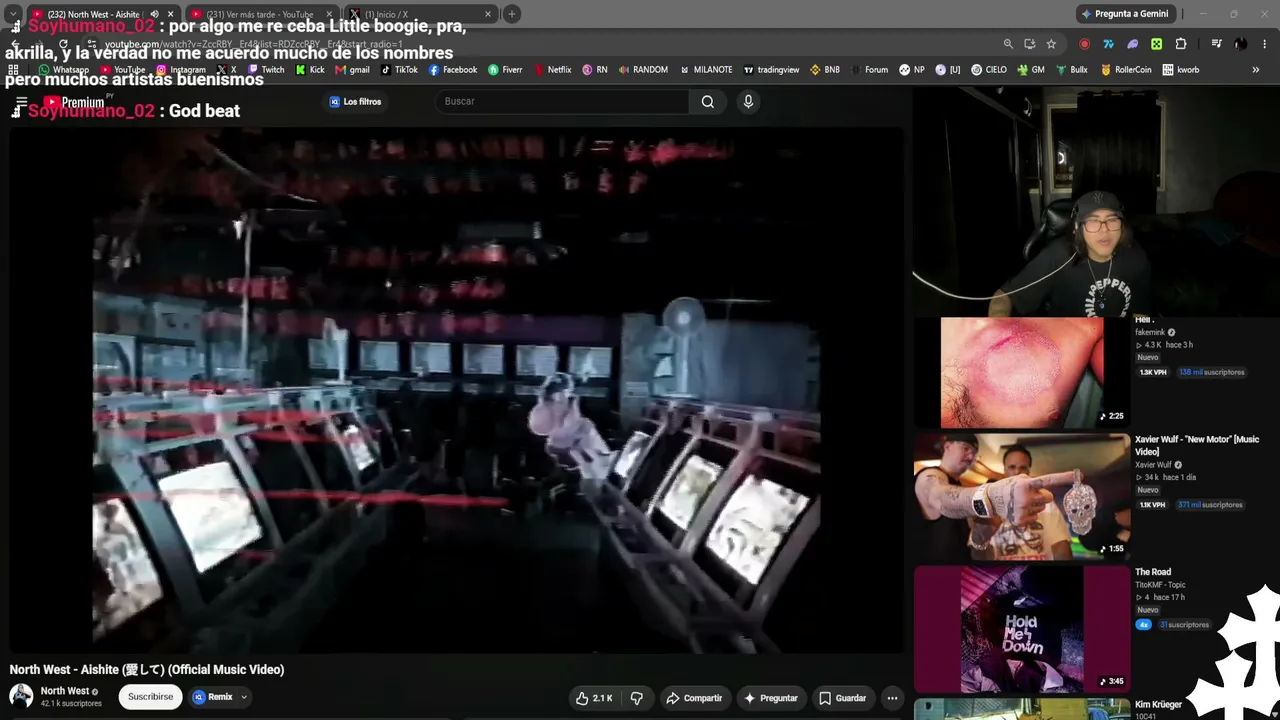The width and height of the screenshot is (1280, 720).
Task: Click the Pregunta a Gemini button
Action: pyautogui.click(x=1125, y=14)
